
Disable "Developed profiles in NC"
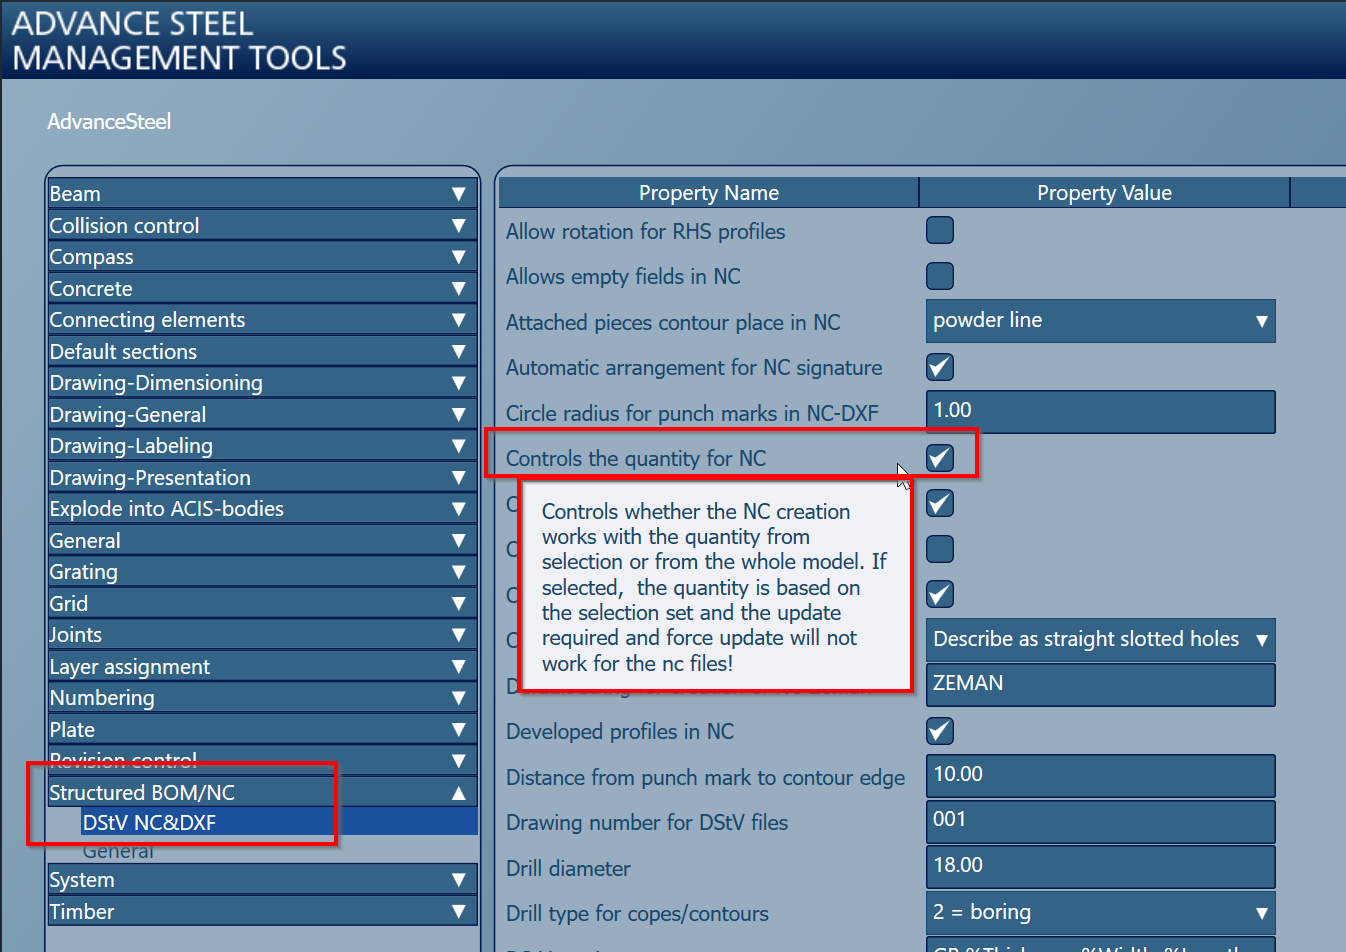point(939,731)
